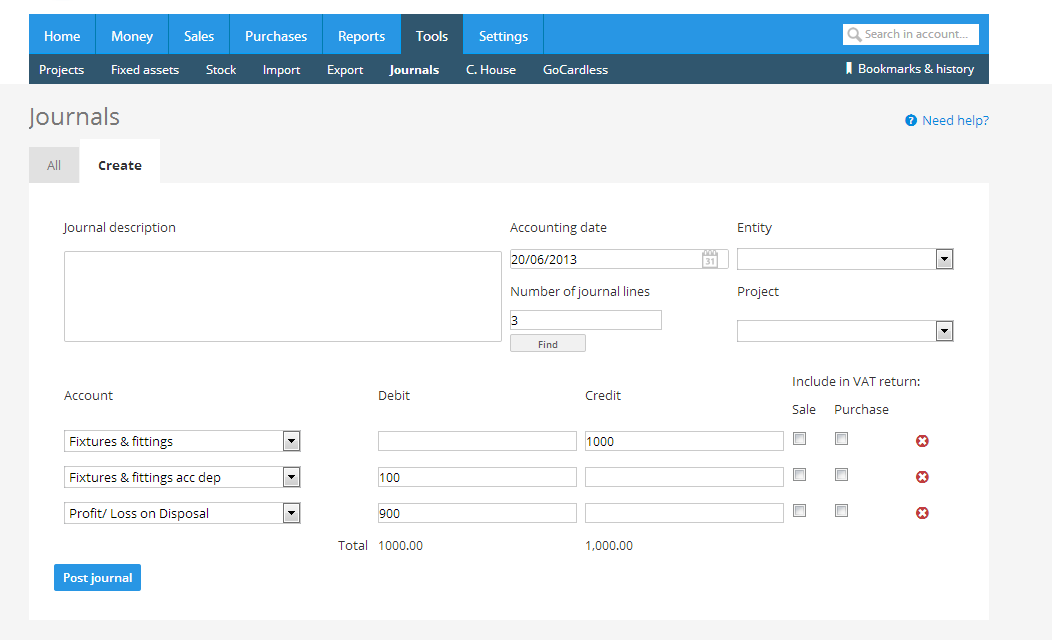Click the Number of journal lines field
This screenshot has width=1052, height=640.
coord(586,320)
